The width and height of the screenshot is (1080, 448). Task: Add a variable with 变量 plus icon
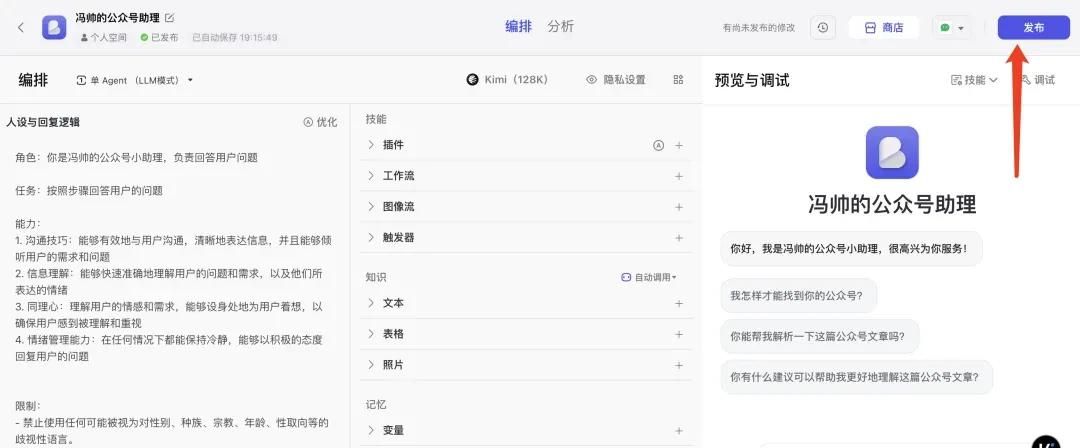click(x=678, y=431)
